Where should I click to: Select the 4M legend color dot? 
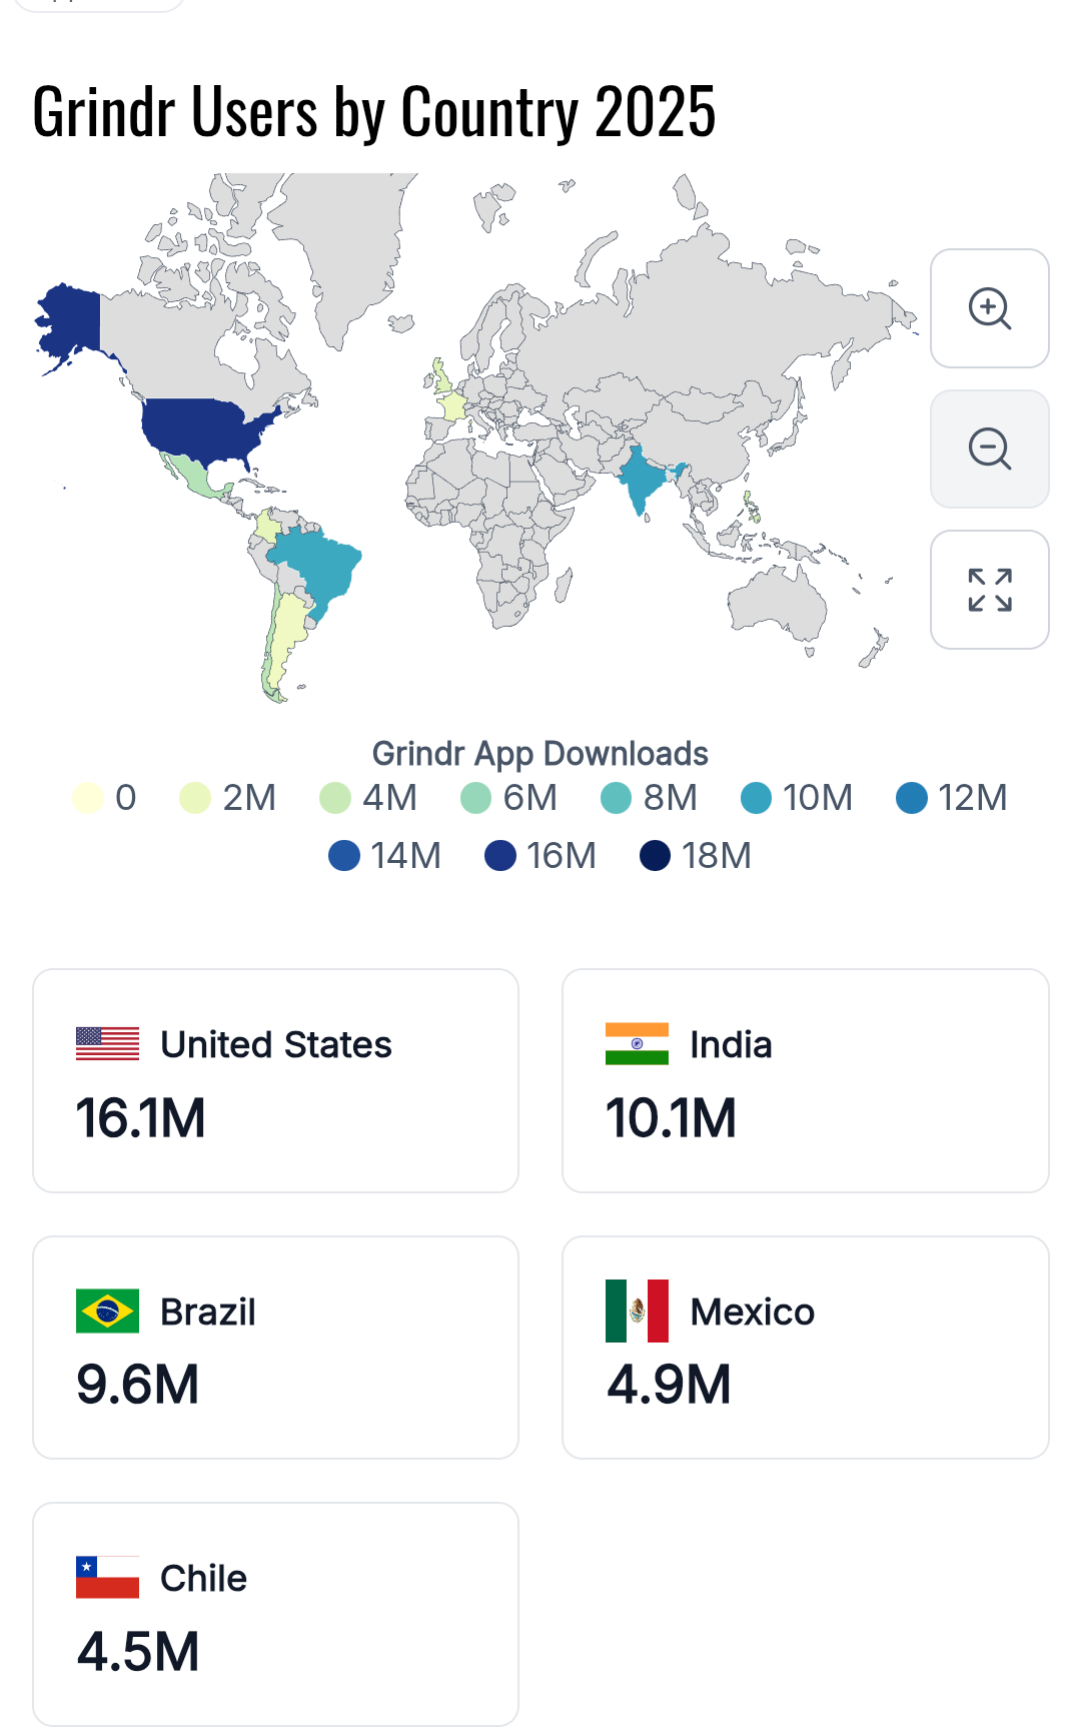335,798
